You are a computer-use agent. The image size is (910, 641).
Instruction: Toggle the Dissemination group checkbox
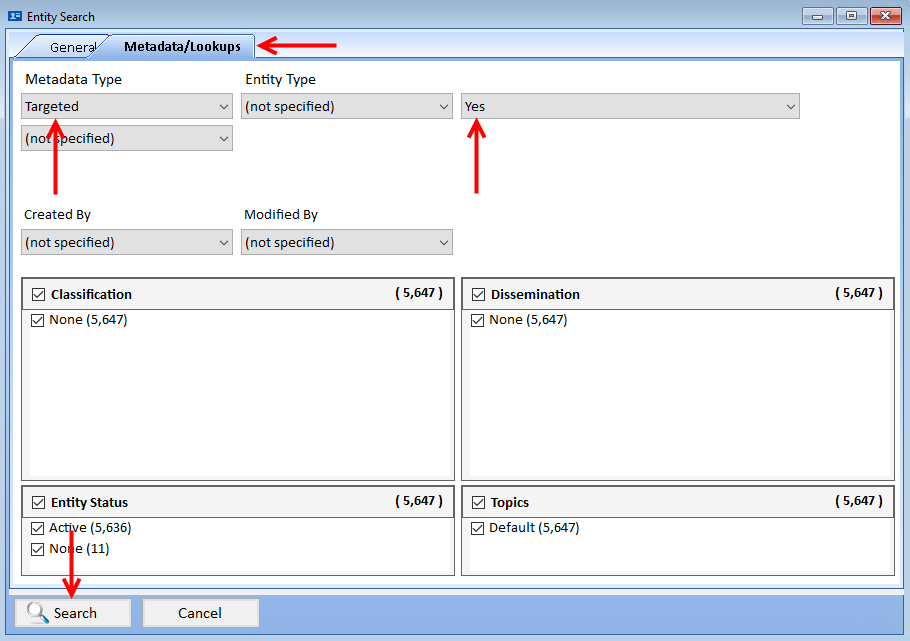click(477, 294)
